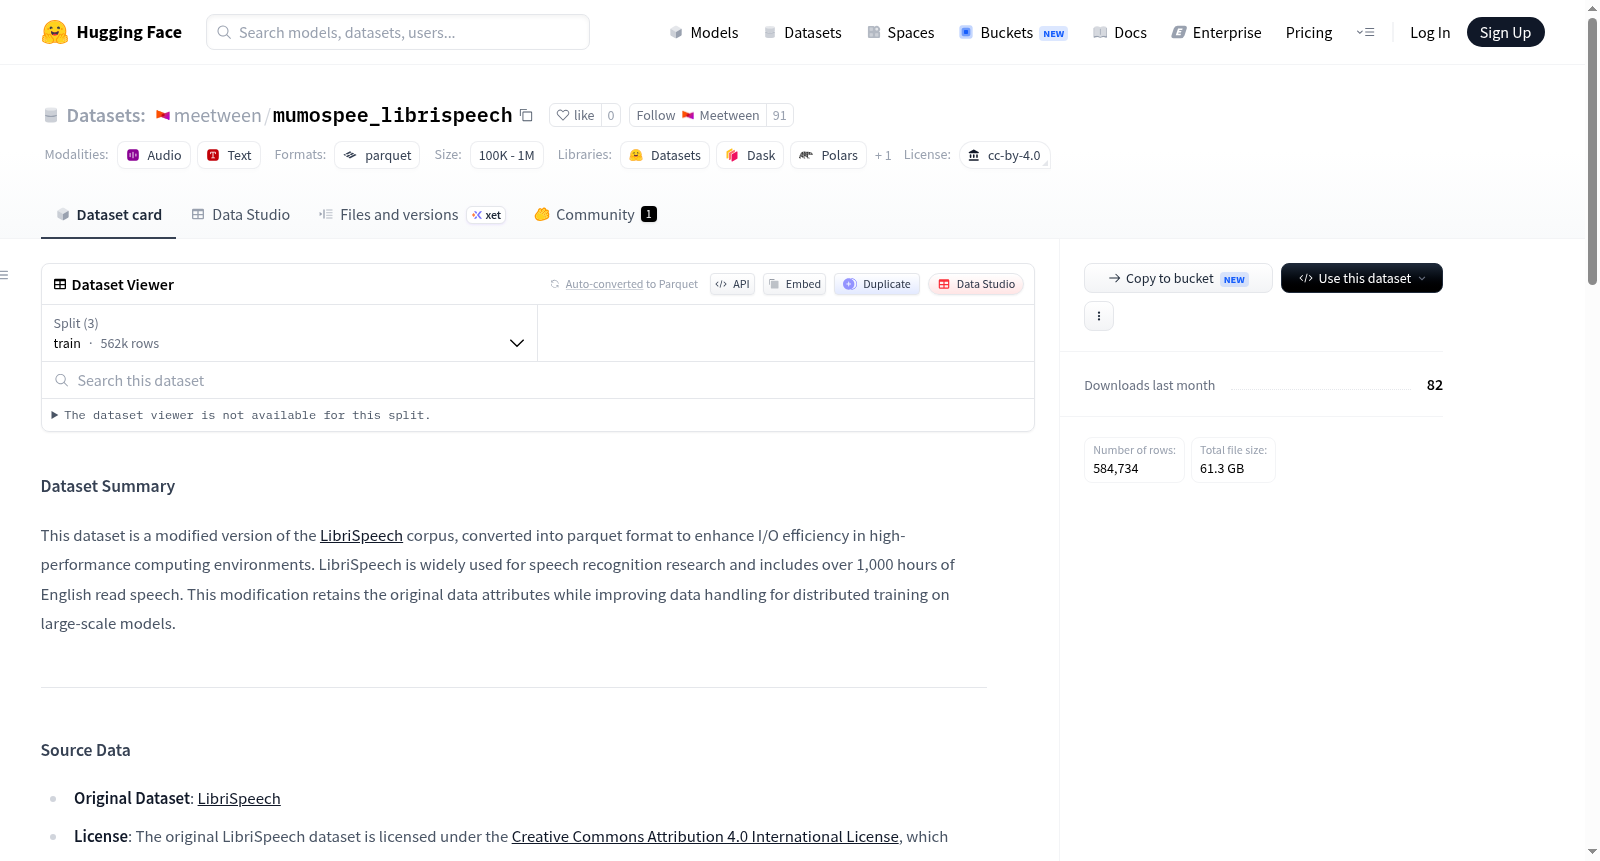Follow the Meetween organization

pos(697,115)
